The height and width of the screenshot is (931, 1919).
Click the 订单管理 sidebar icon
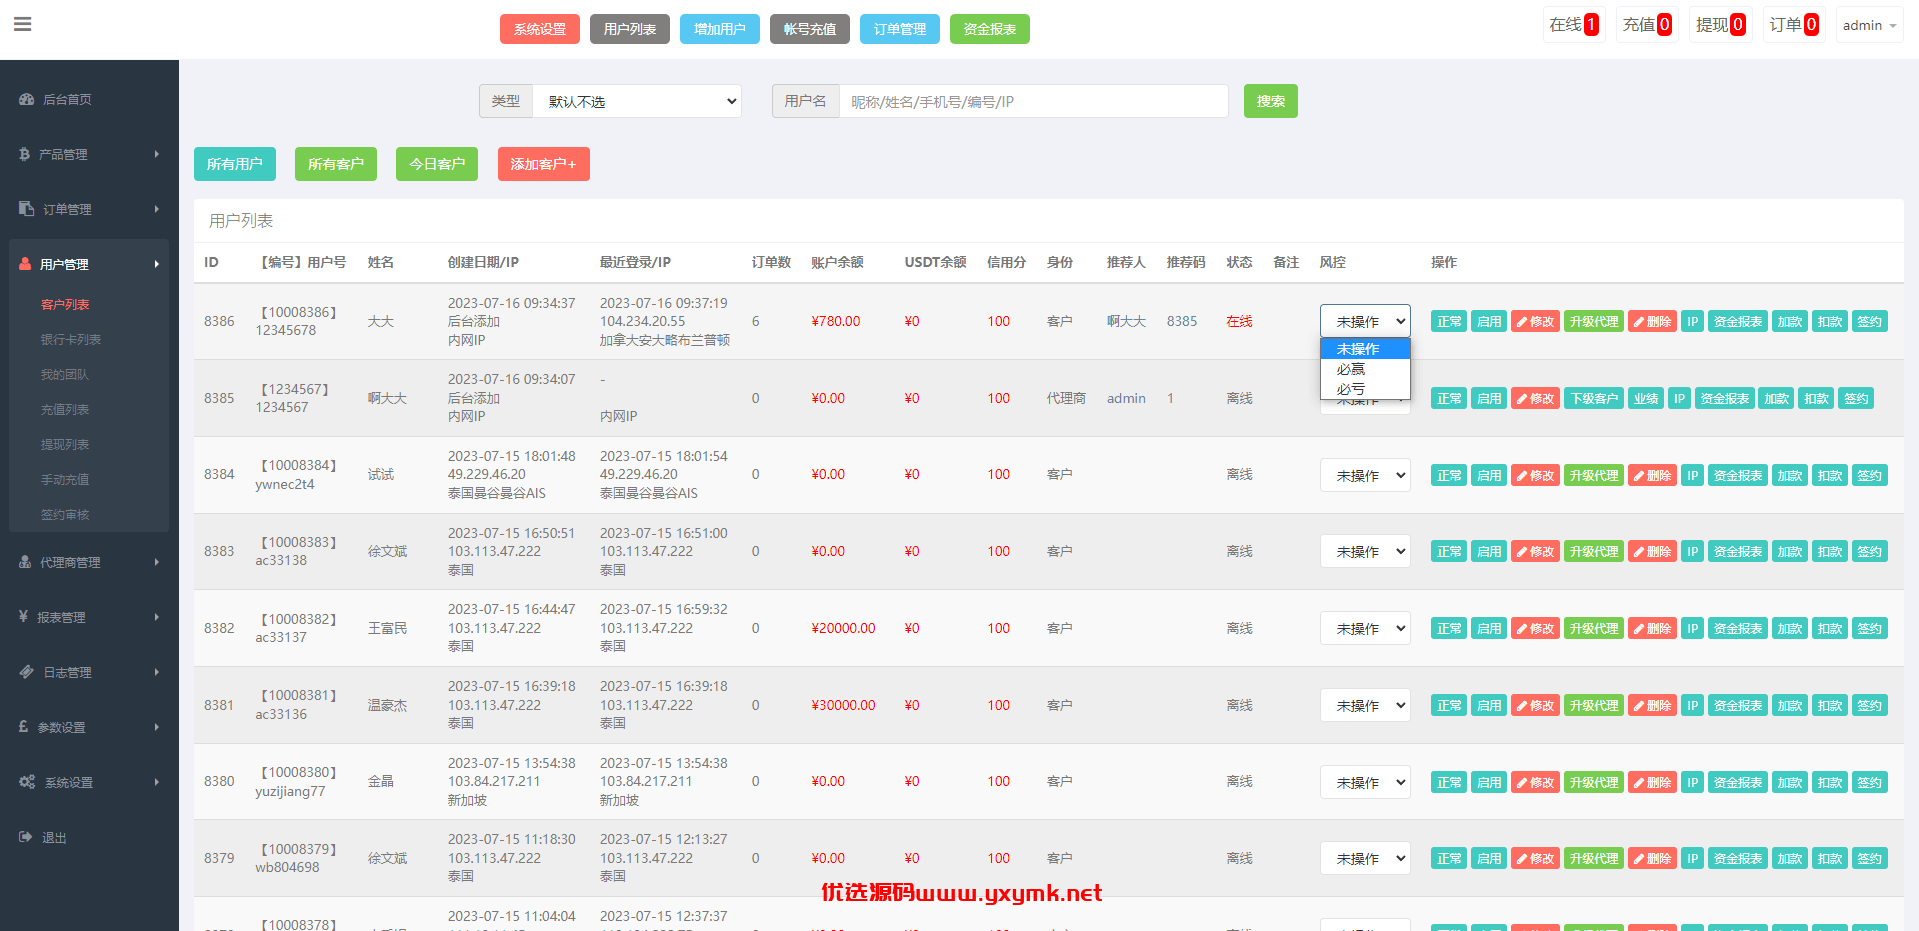coord(27,208)
